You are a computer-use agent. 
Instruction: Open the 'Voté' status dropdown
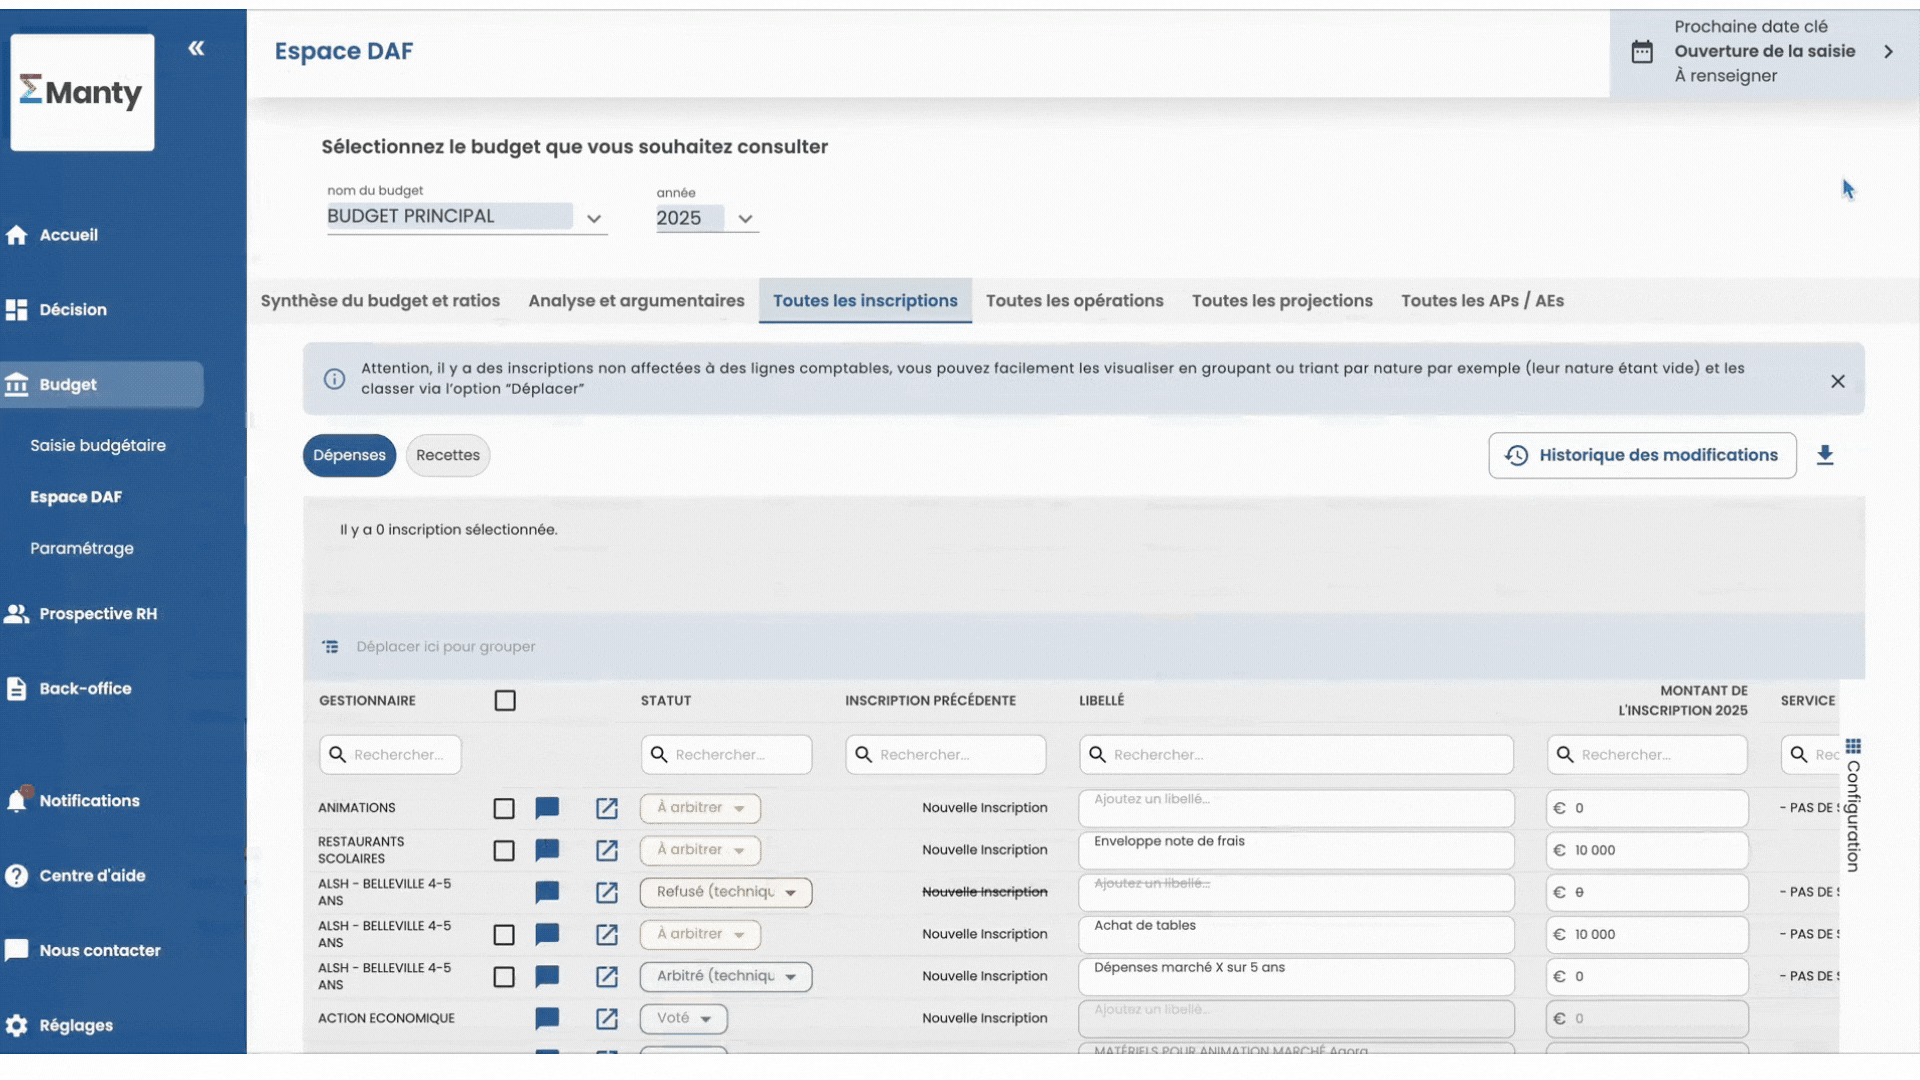point(684,1018)
